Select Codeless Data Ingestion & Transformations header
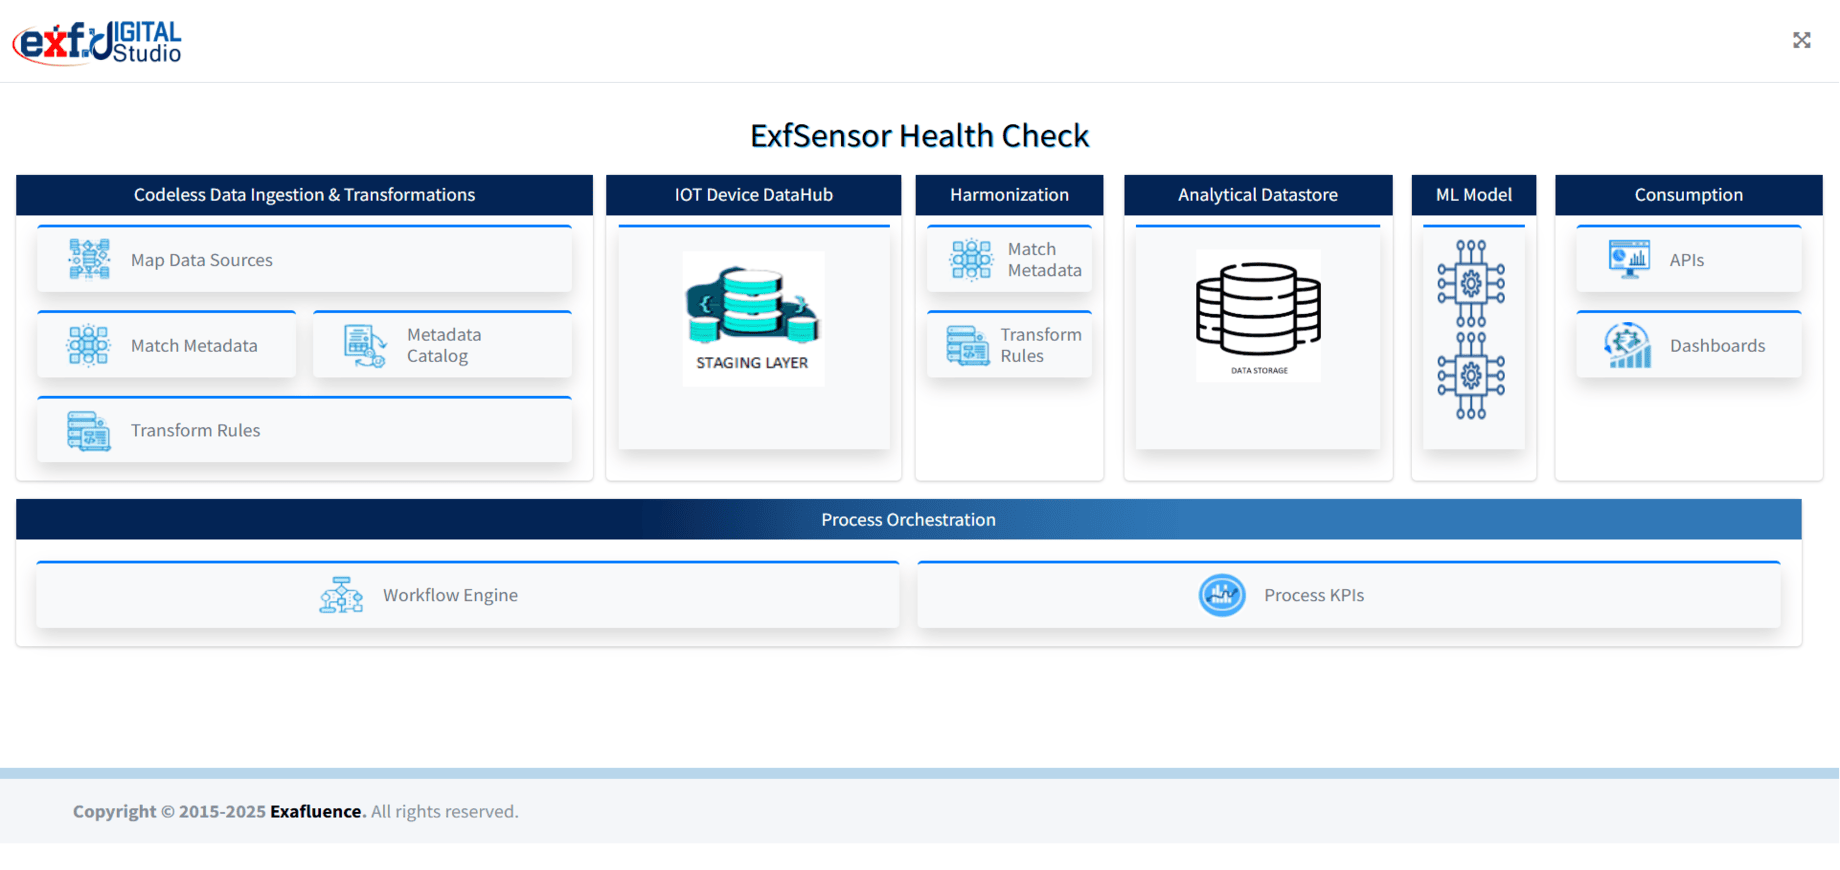 tap(304, 195)
